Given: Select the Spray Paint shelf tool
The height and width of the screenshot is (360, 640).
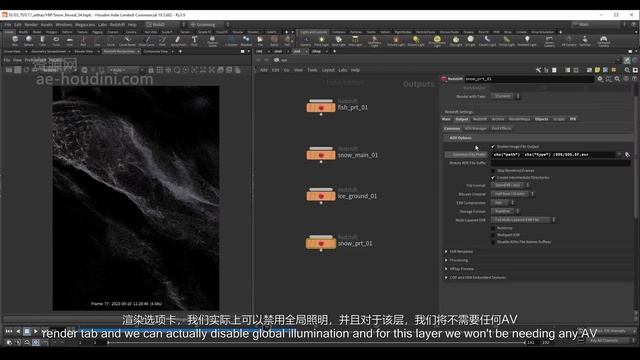Looking at the screenshot, I should coord(178,40).
